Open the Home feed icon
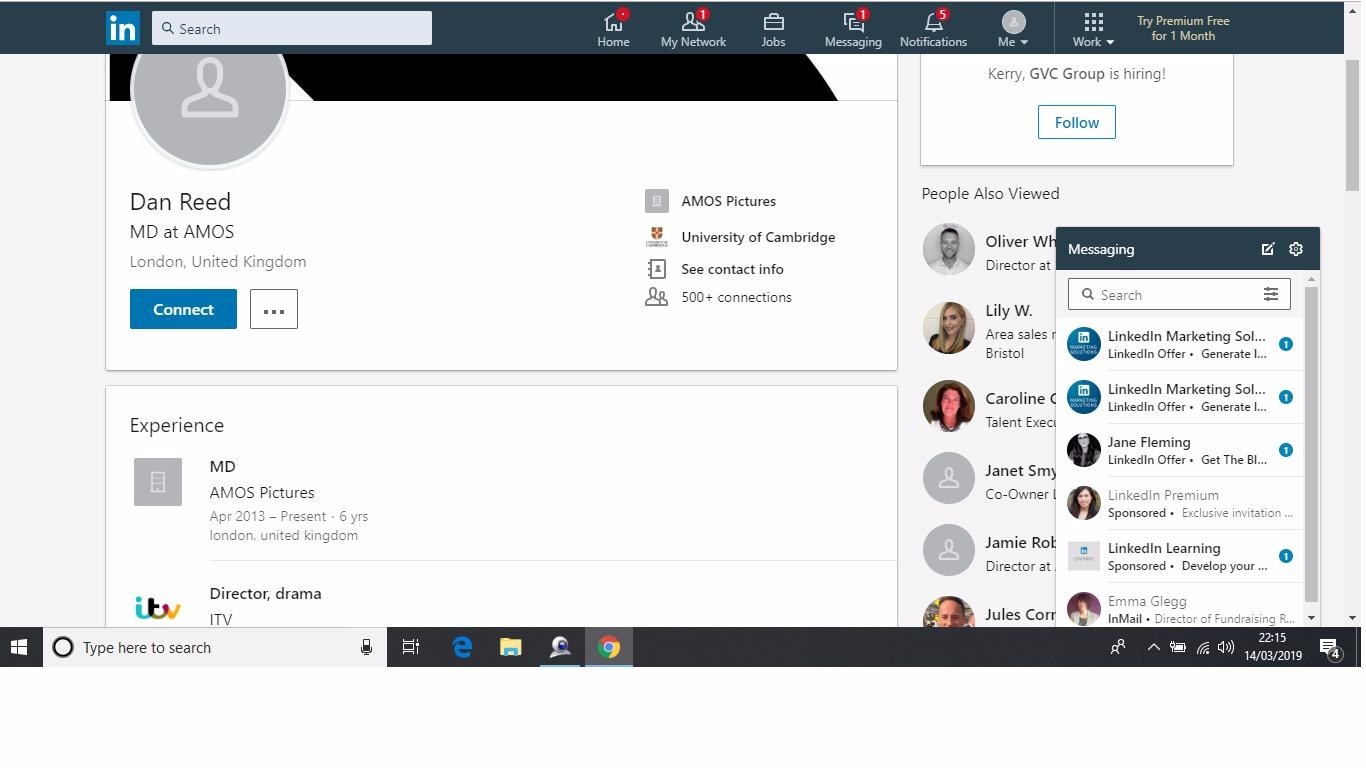 pos(613,23)
